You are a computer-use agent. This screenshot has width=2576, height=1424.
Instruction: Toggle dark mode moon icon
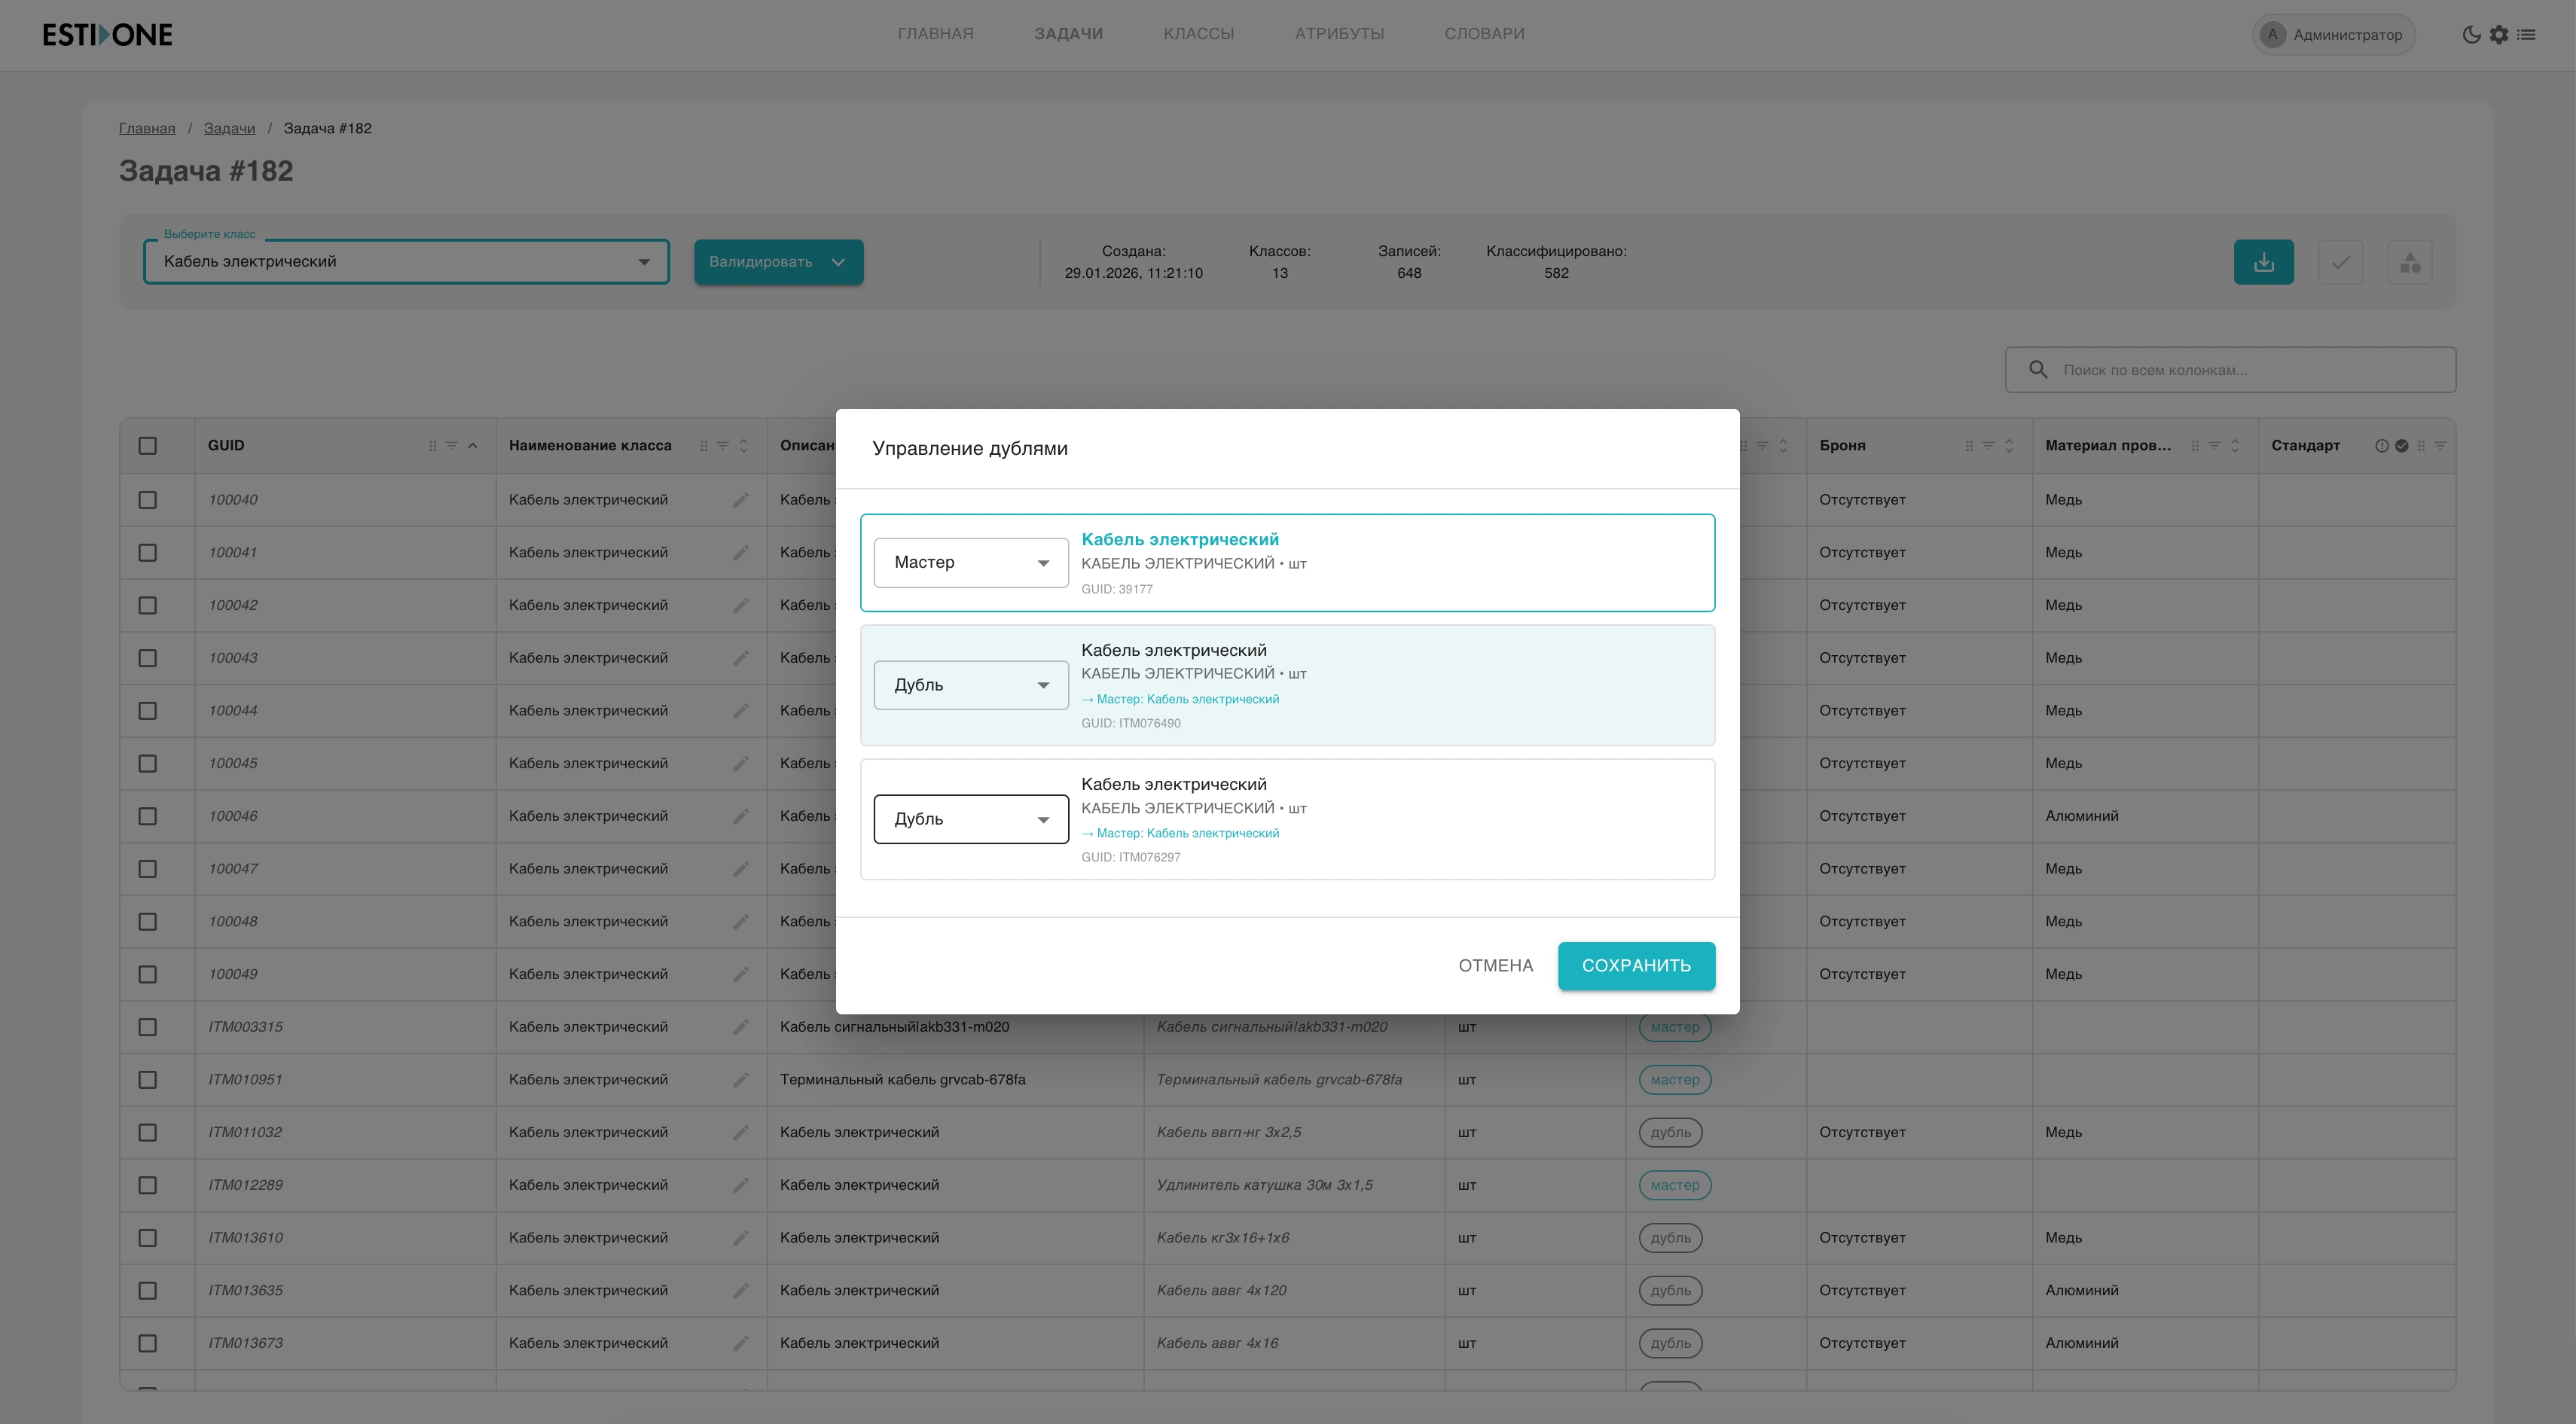2471,35
